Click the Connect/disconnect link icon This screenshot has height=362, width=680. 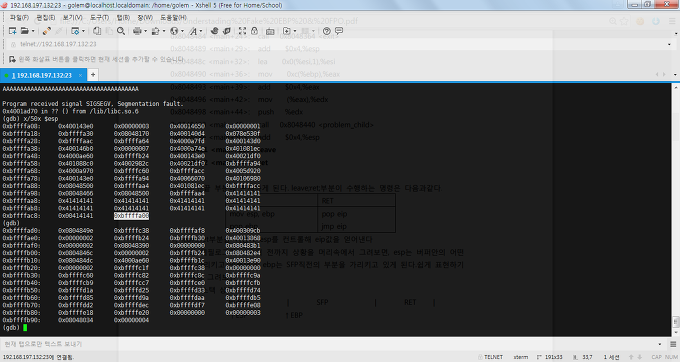[47, 31]
